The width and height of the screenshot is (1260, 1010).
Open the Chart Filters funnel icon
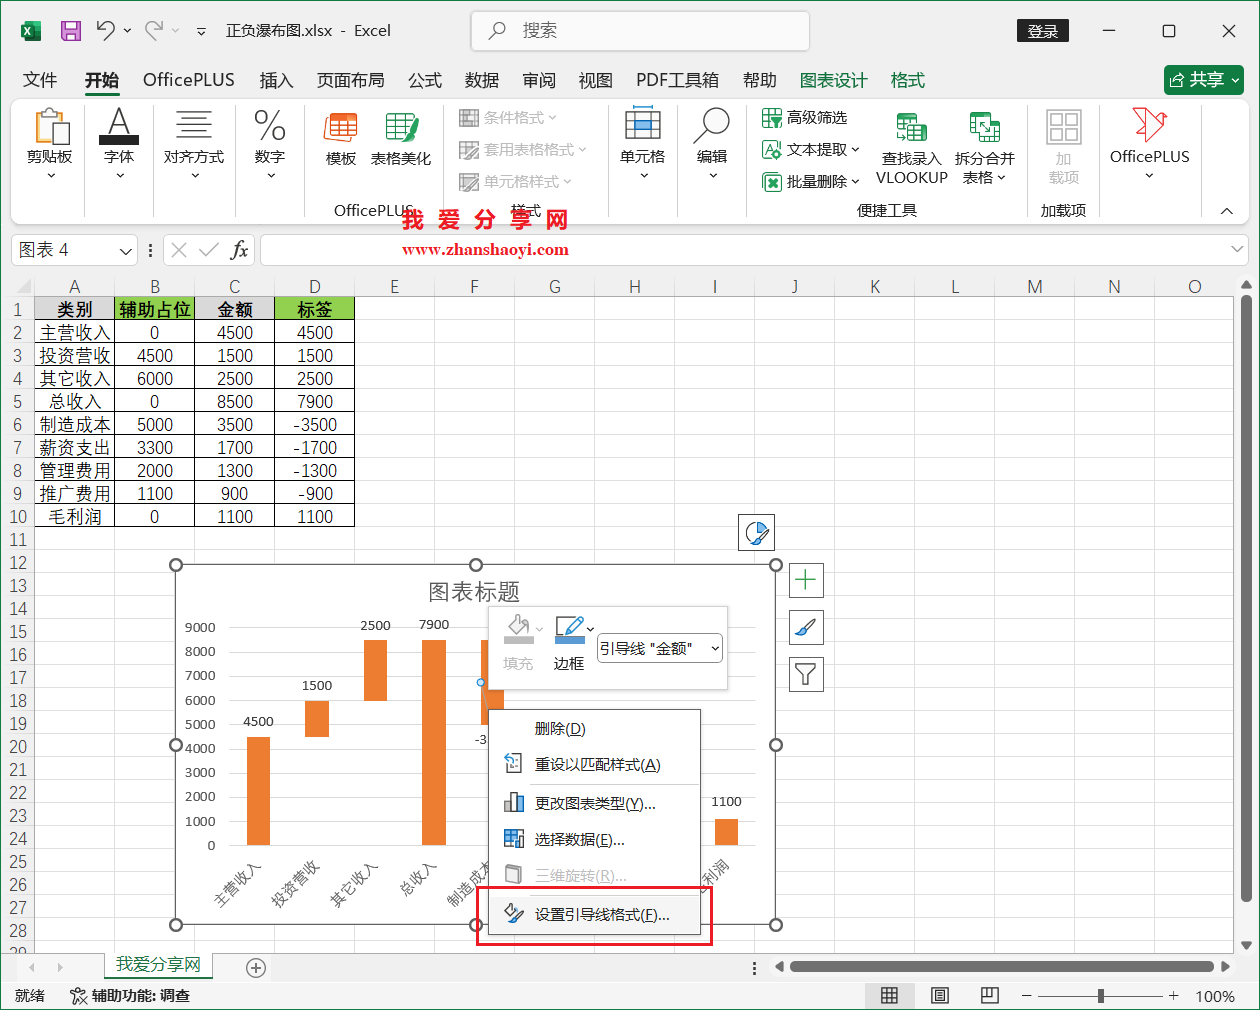point(806,674)
